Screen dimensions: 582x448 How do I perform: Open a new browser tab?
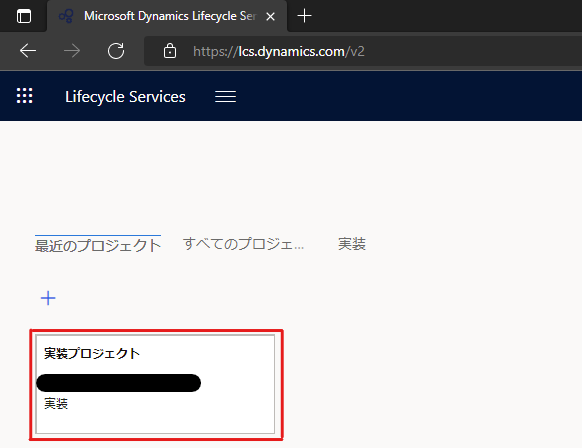click(x=304, y=16)
